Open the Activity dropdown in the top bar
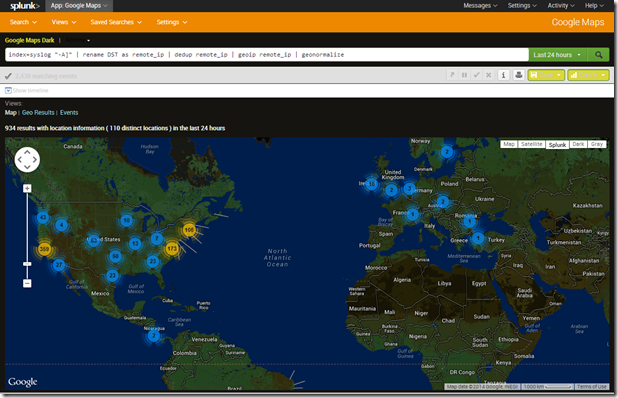The image size is (618, 398). (x=560, y=6)
